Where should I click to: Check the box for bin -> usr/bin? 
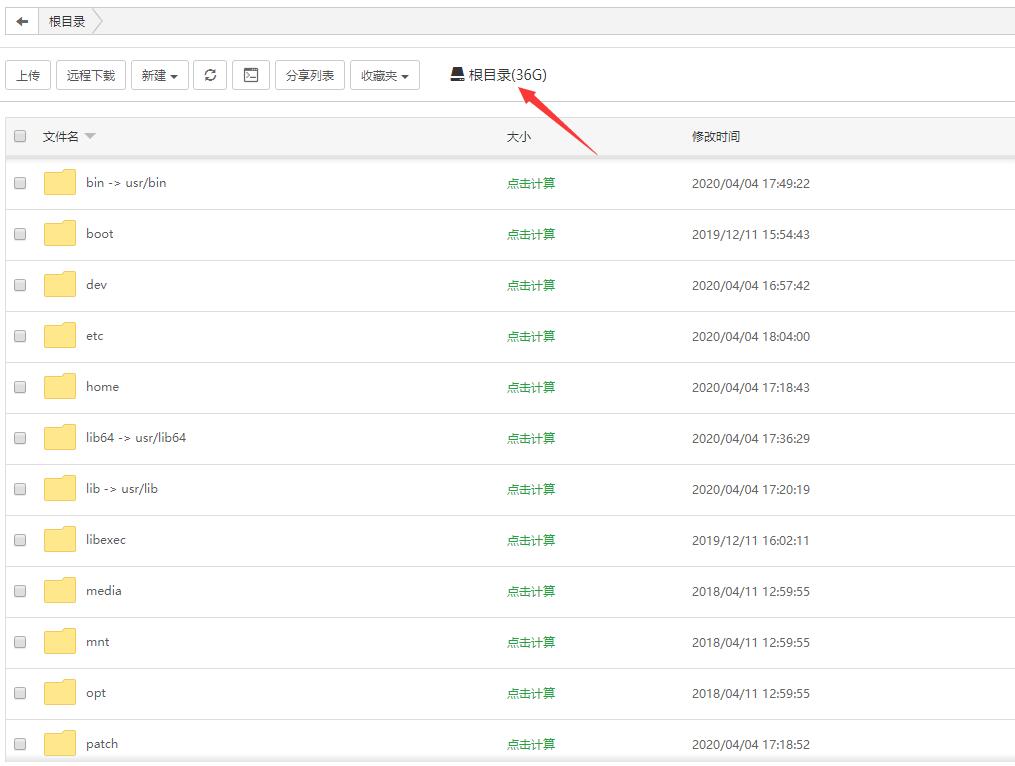(20, 183)
